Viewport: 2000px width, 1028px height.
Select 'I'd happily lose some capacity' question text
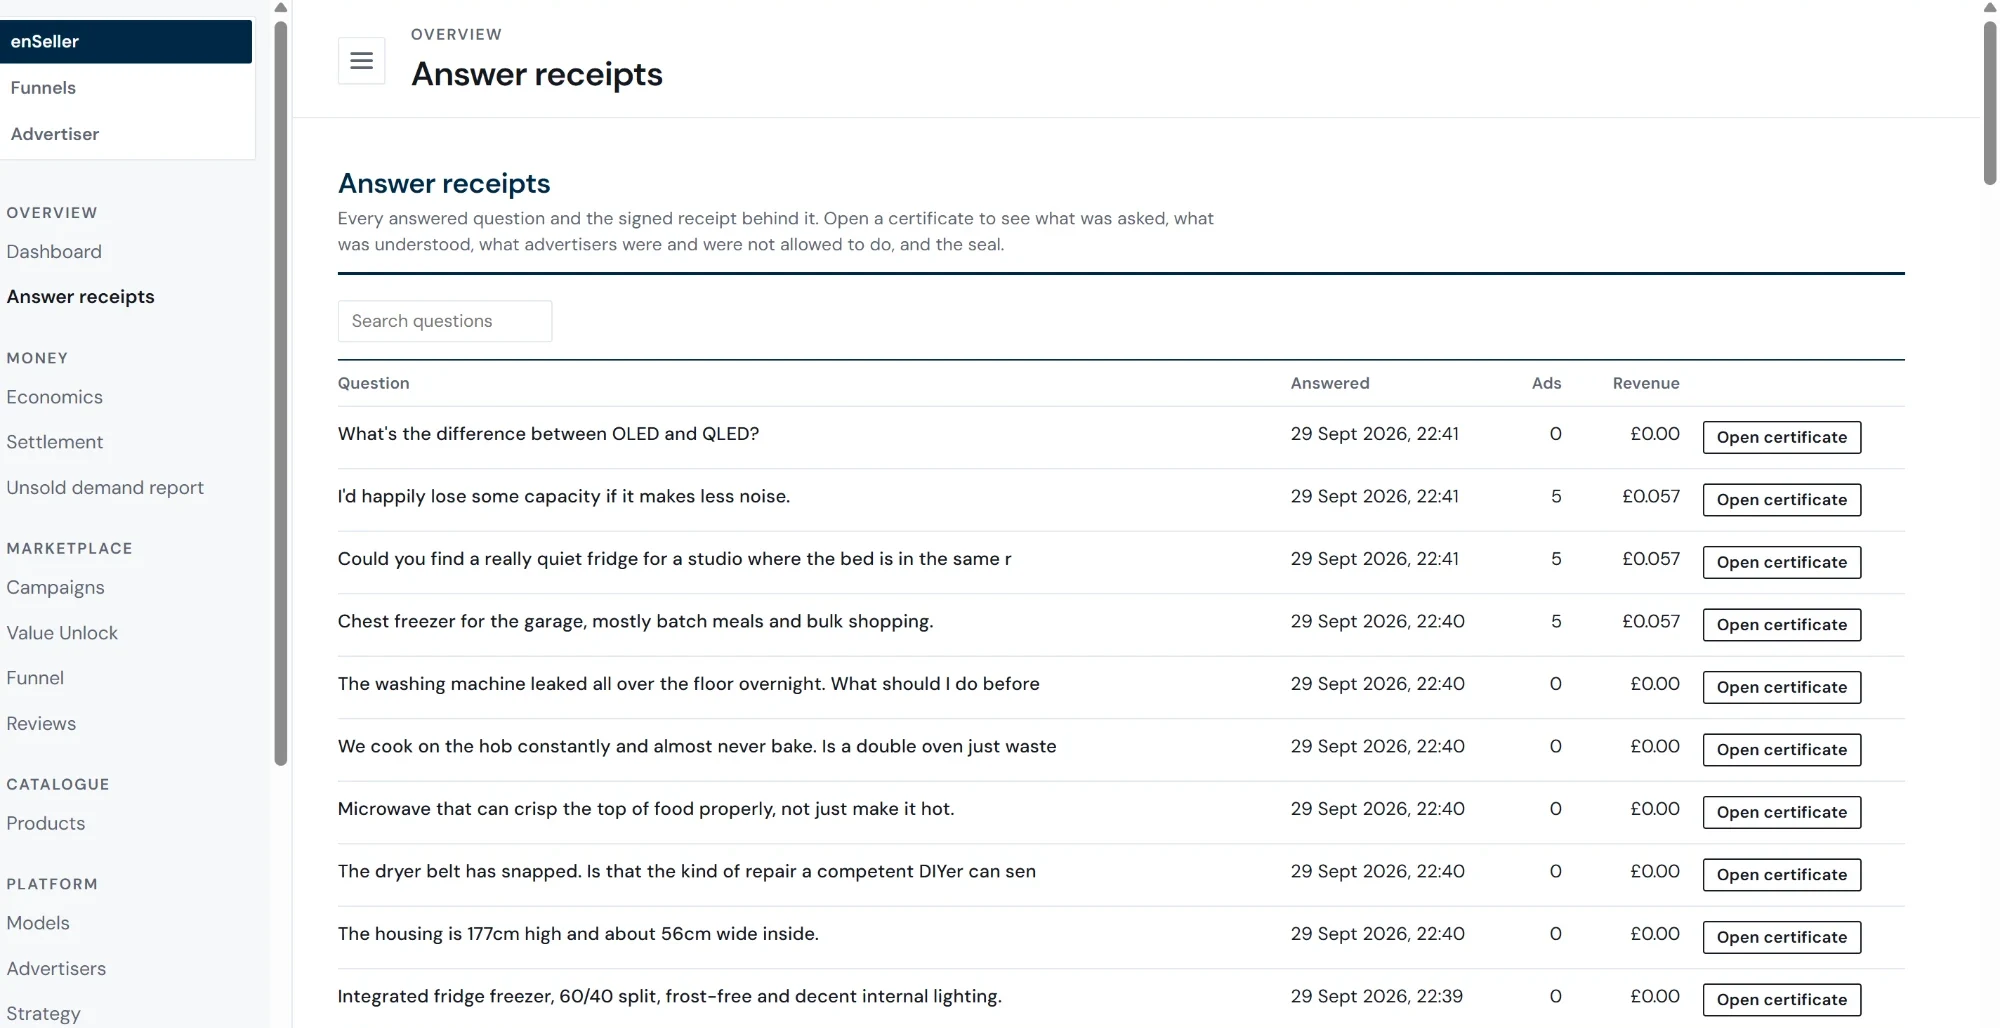(564, 496)
